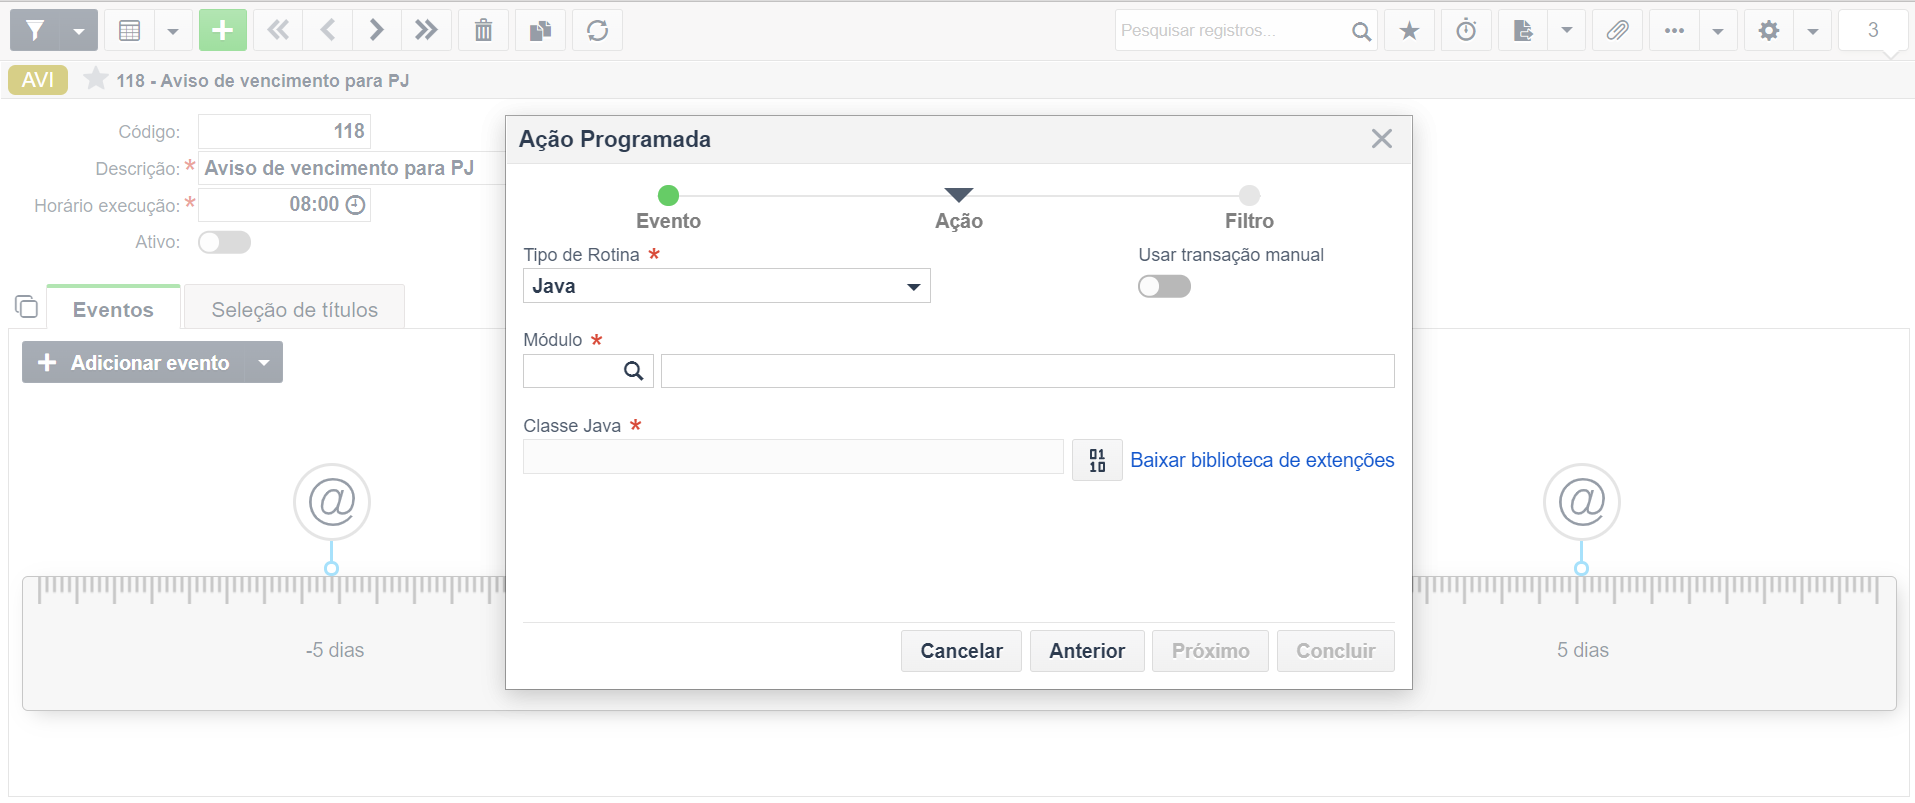Go to the Filtro wizard step
This screenshot has height=803, width=1915.
pyautogui.click(x=1250, y=208)
